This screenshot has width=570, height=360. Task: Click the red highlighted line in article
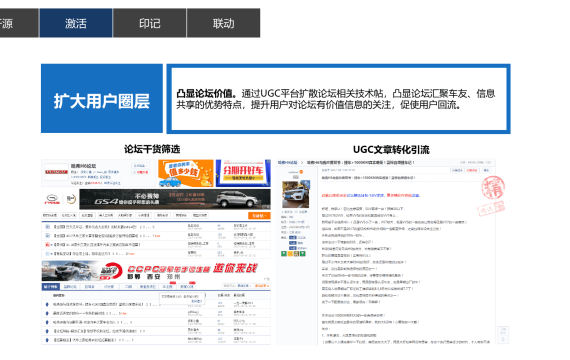click(x=370, y=195)
